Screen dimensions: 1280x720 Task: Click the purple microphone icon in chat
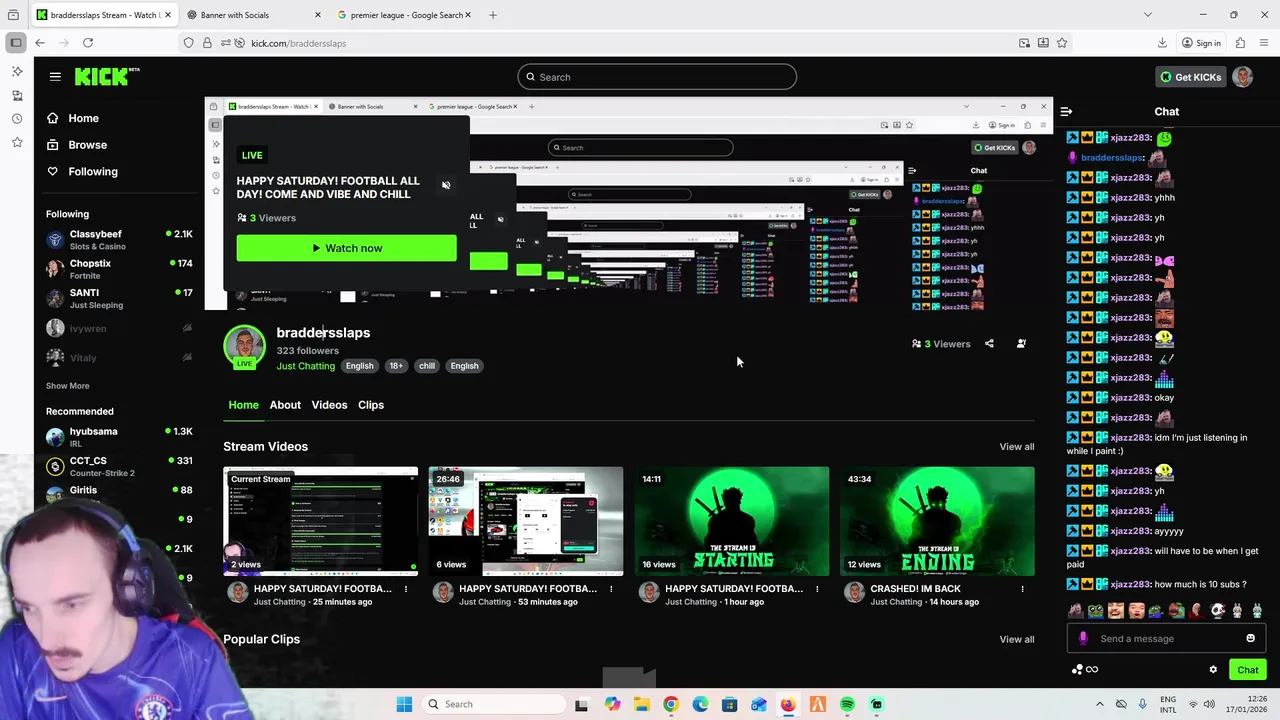(1082, 638)
